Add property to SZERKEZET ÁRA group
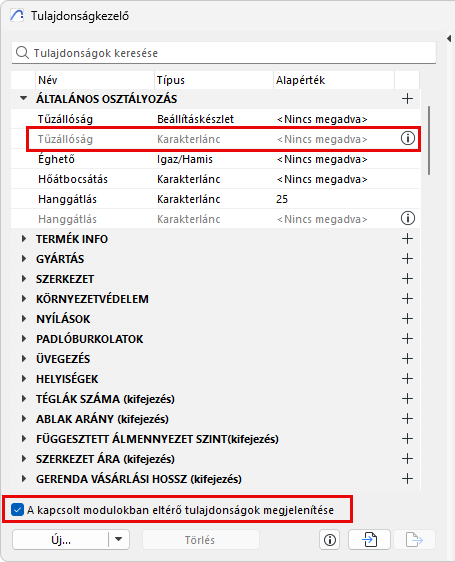 pos(407,458)
